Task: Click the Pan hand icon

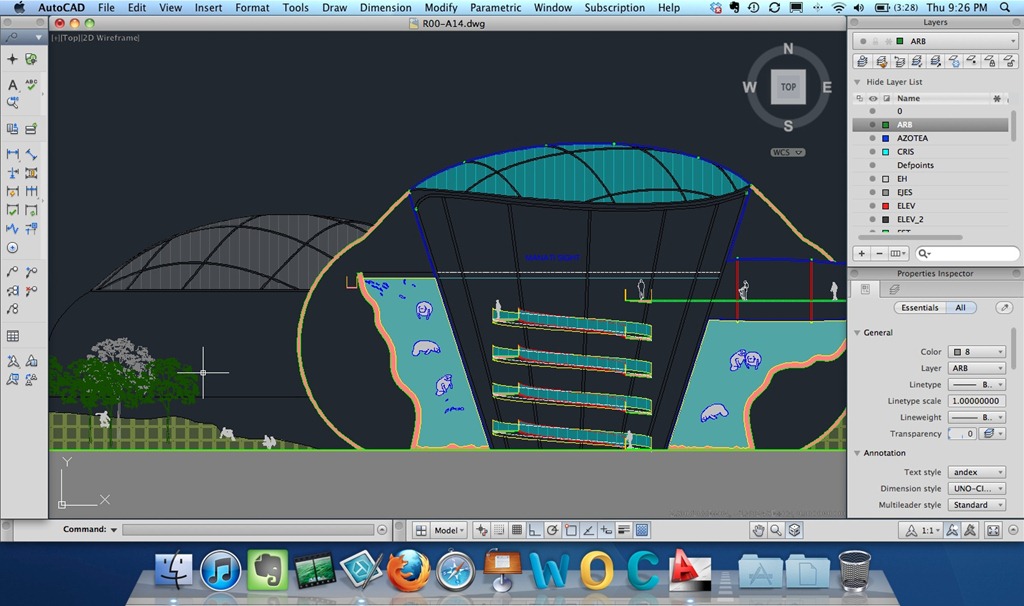Action: (x=759, y=530)
